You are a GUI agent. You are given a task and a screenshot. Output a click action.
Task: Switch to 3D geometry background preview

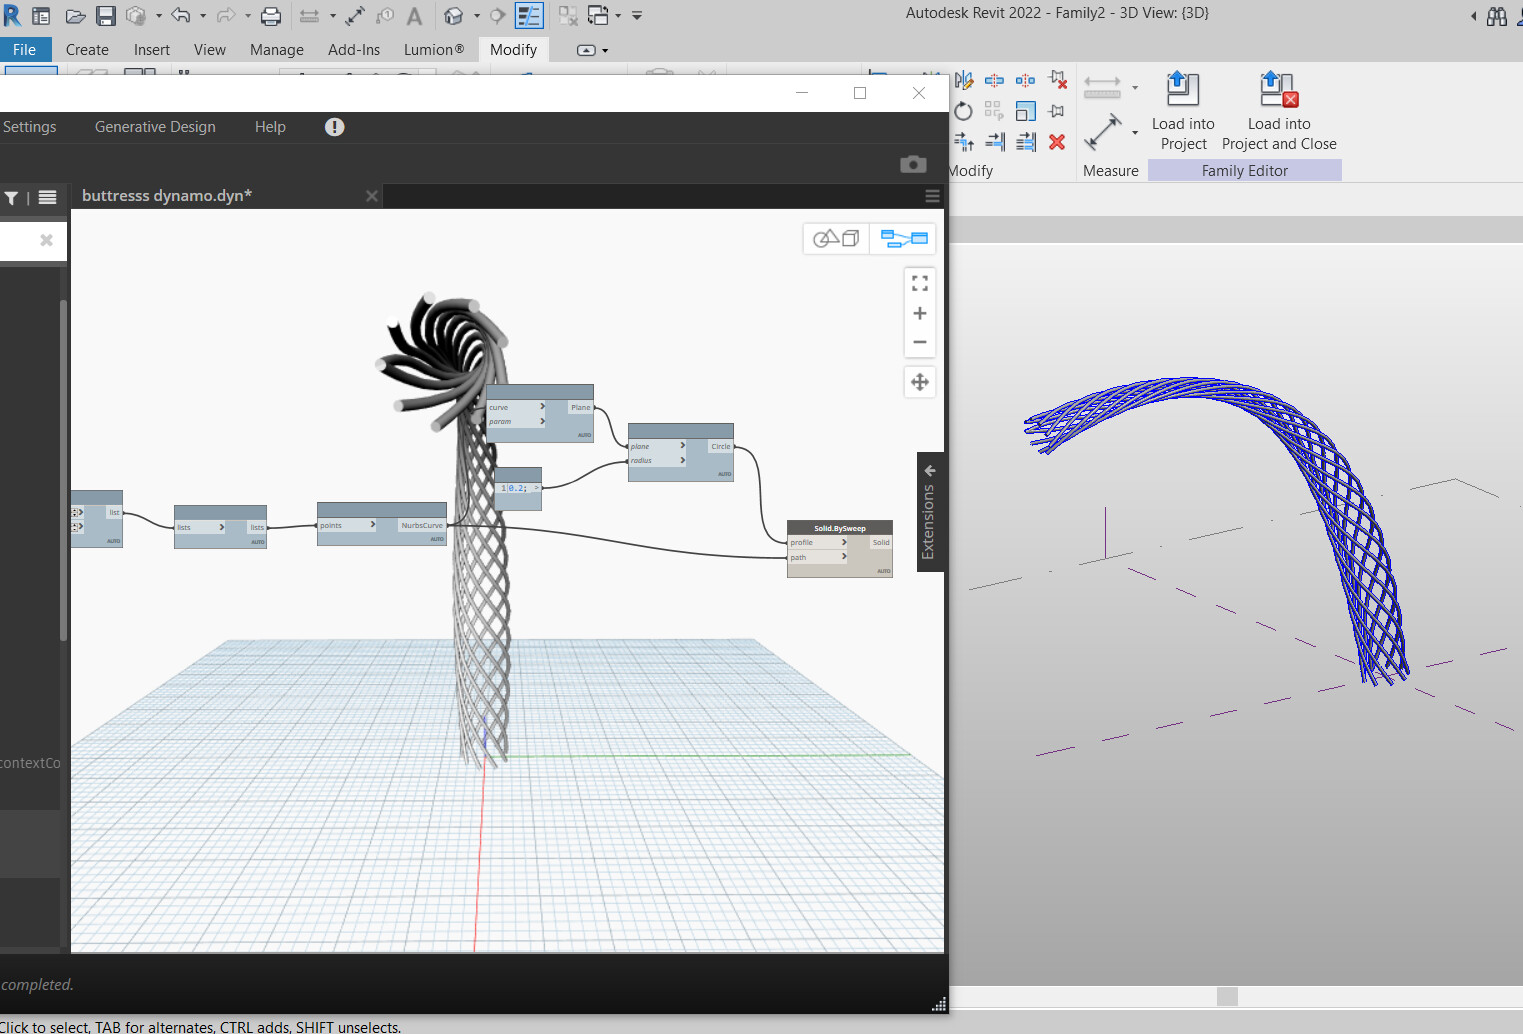837,238
